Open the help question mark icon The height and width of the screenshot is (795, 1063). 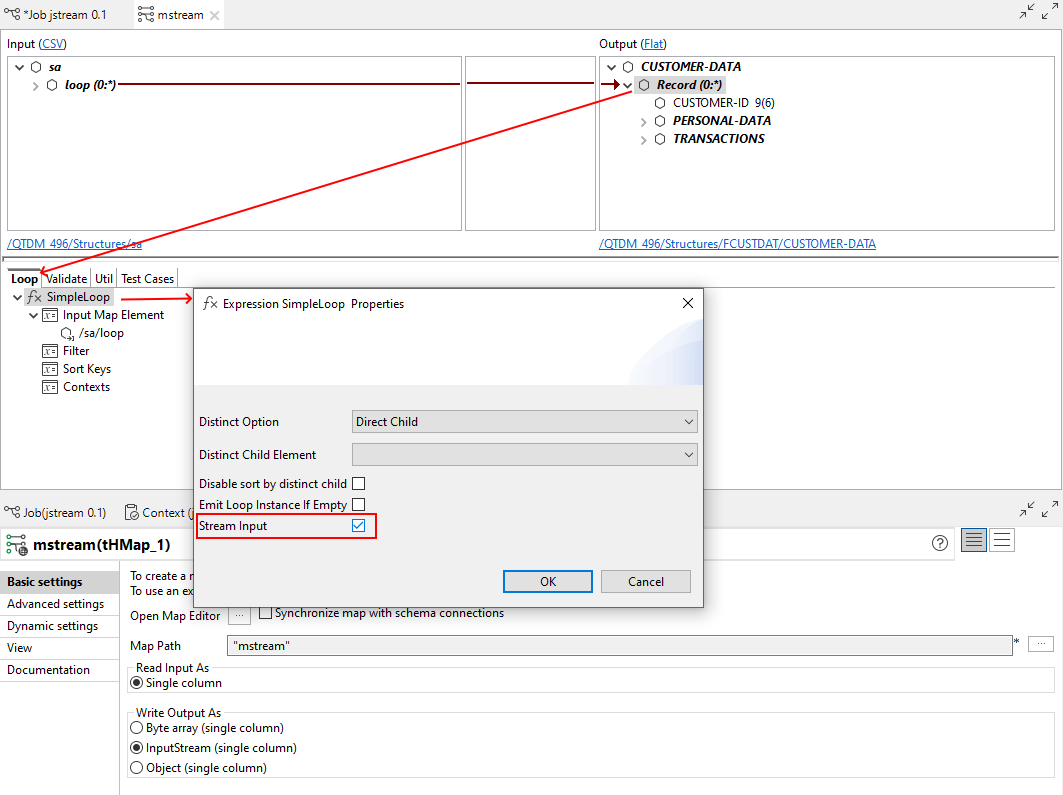pyautogui.click(x=939, y=543)
